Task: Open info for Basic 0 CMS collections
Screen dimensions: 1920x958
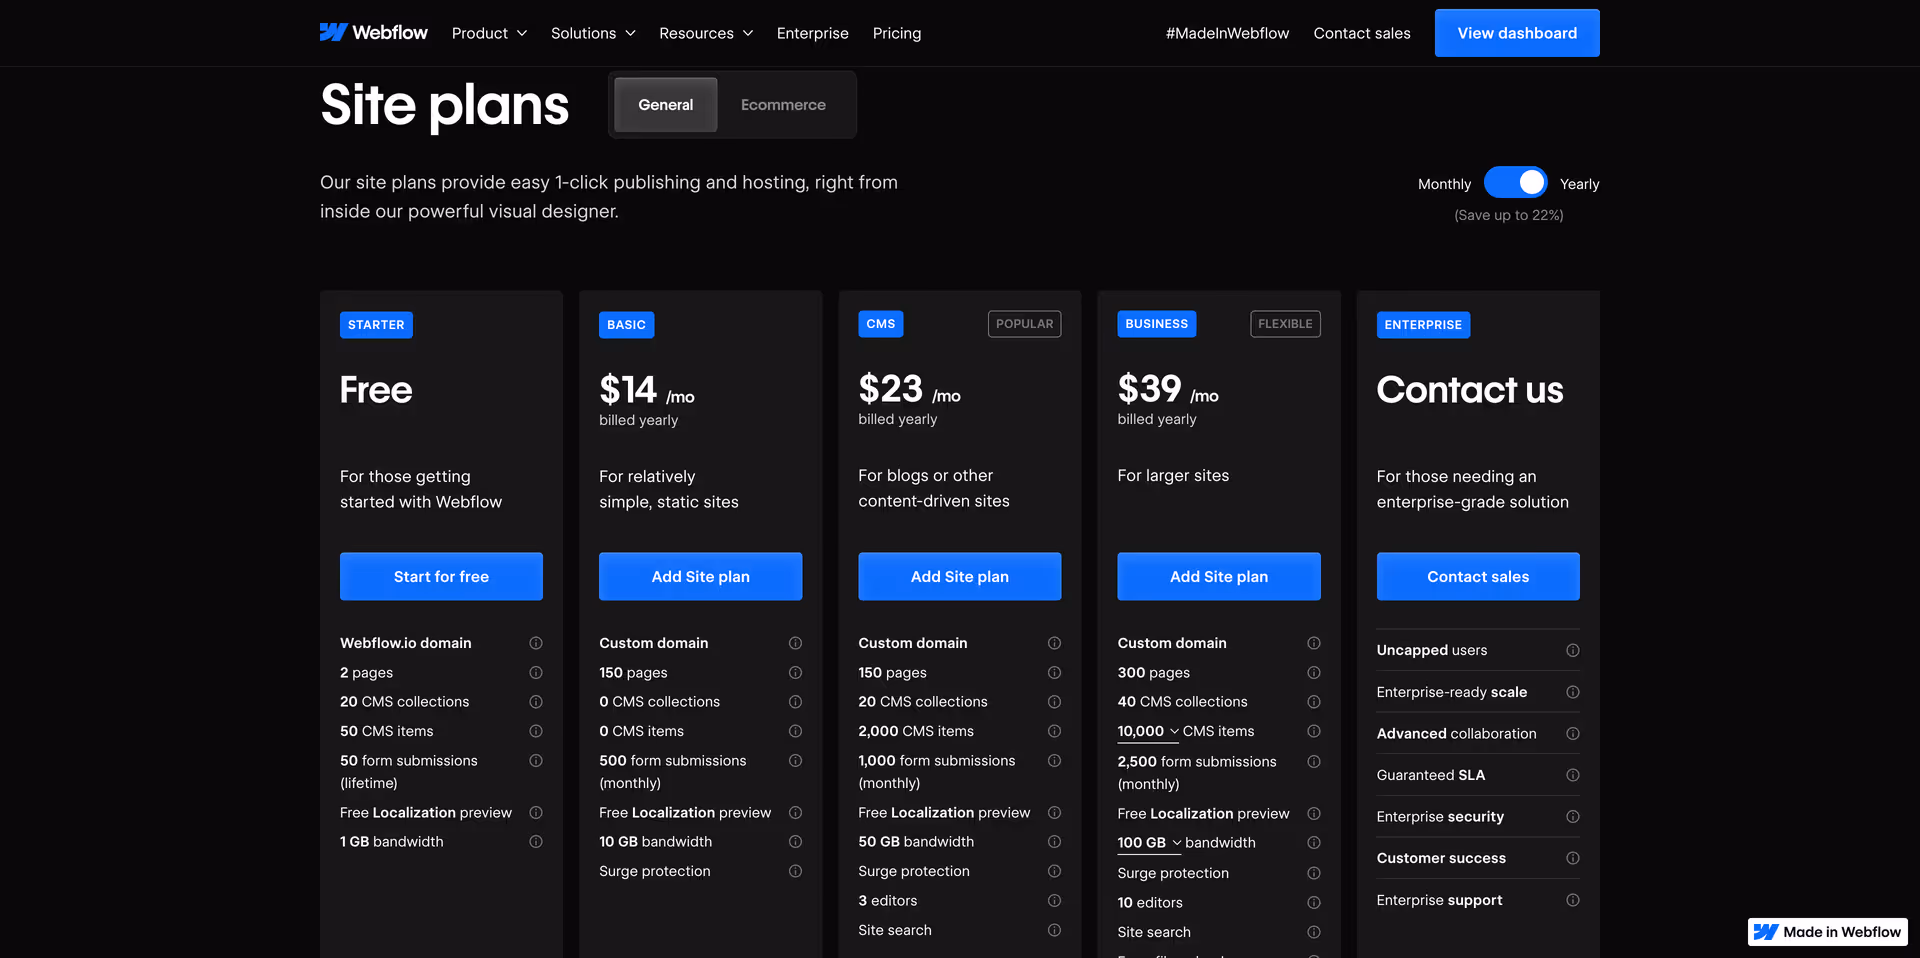Action: pyautogui.click(x=795, y=702)
